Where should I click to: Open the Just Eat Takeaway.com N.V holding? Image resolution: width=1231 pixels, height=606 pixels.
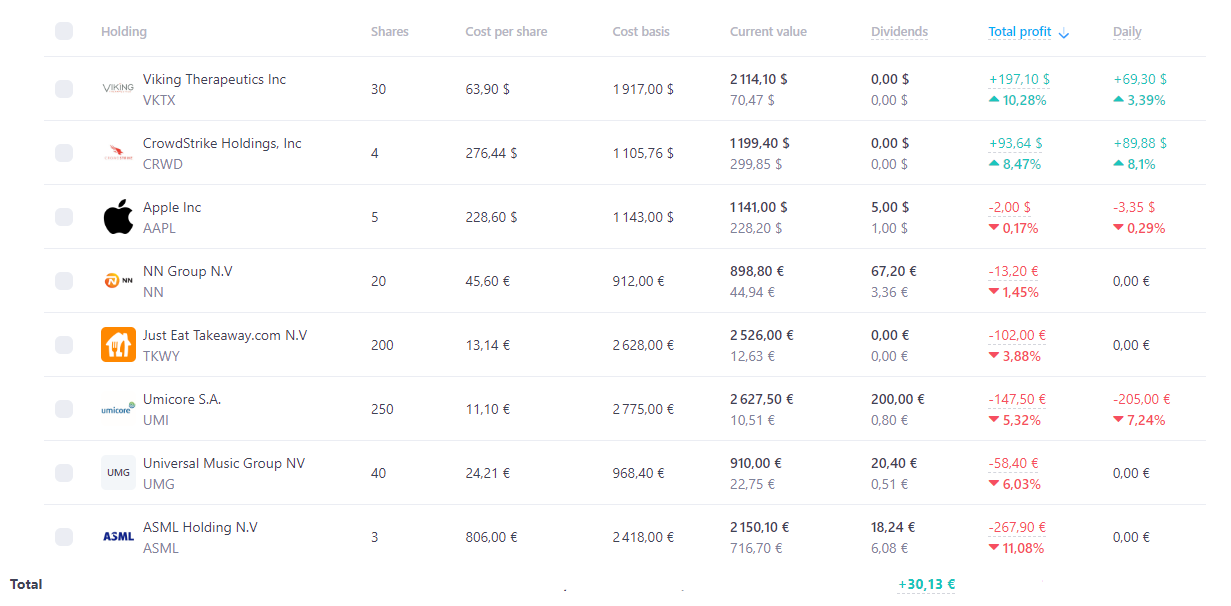225,335
